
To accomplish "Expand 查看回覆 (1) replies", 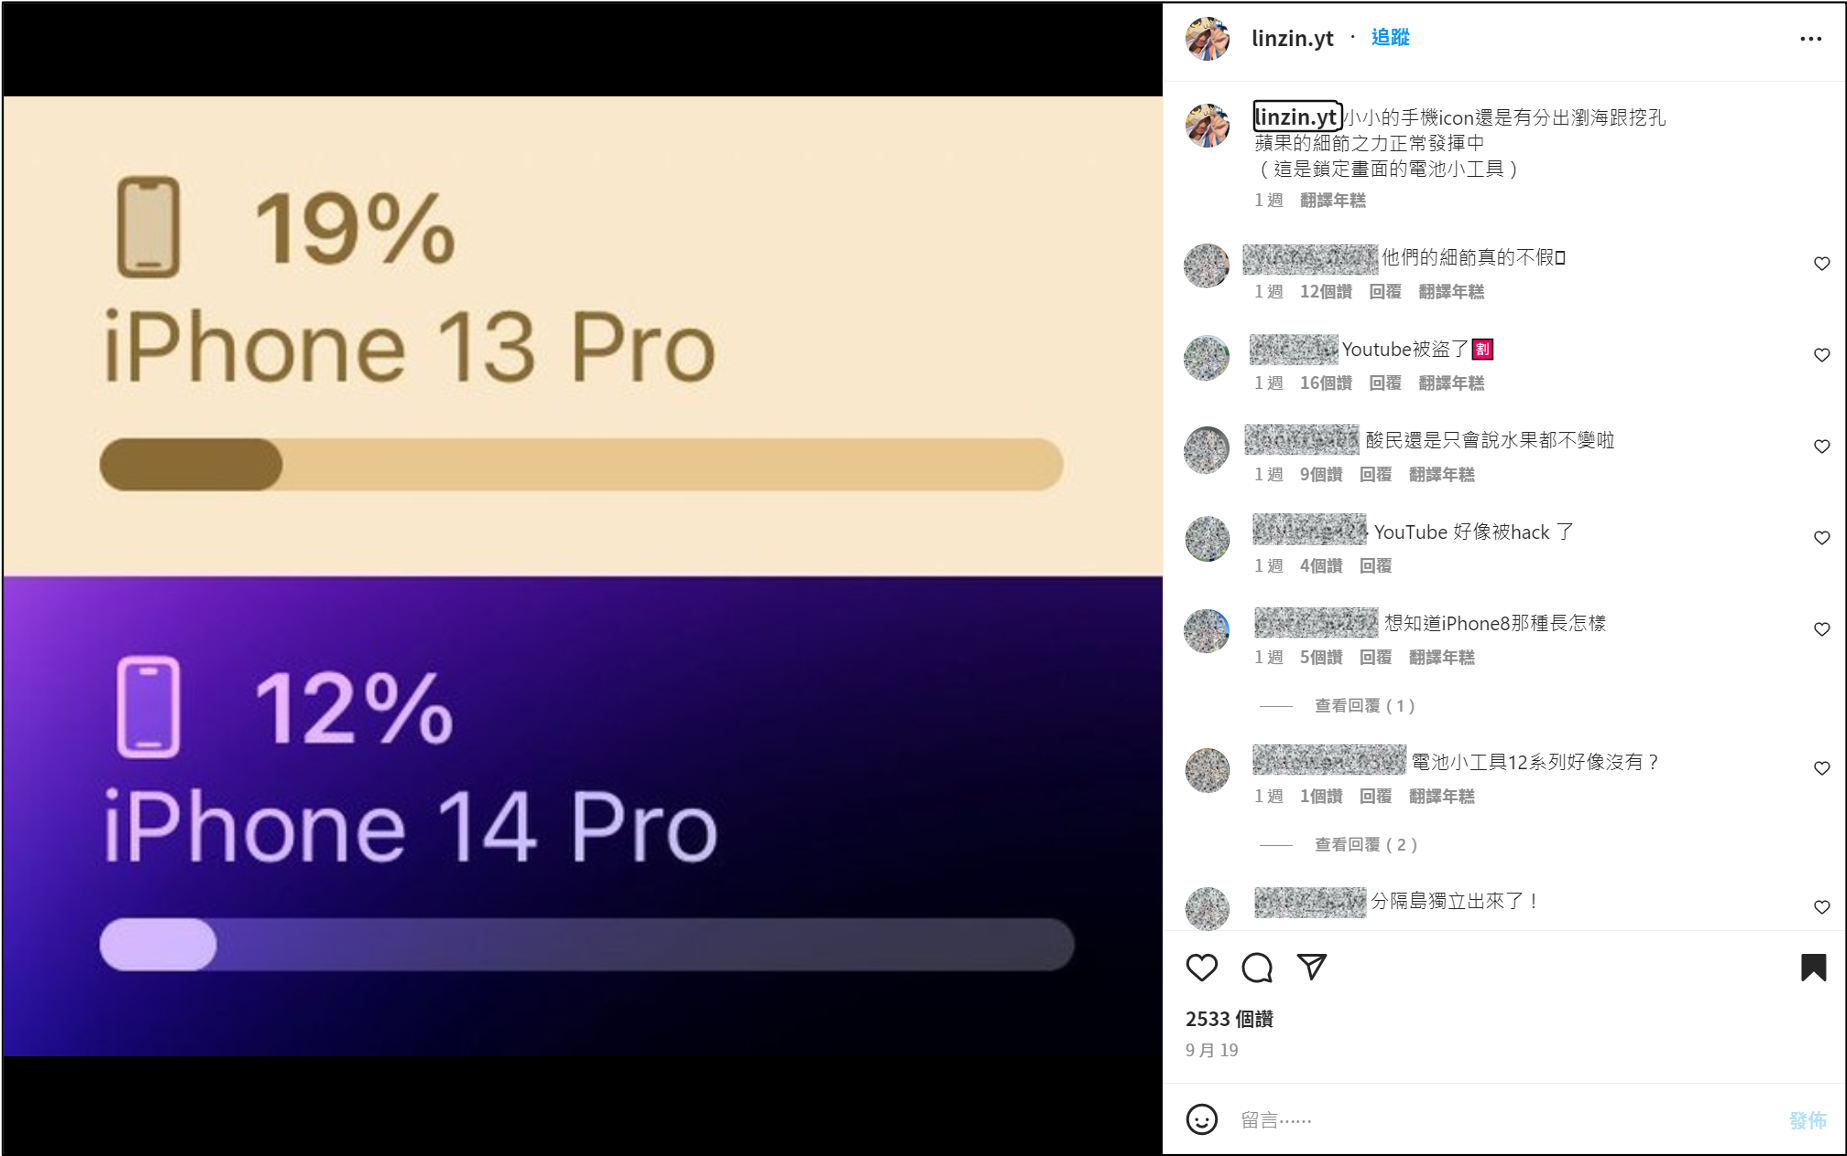I will coord(1364,706).
